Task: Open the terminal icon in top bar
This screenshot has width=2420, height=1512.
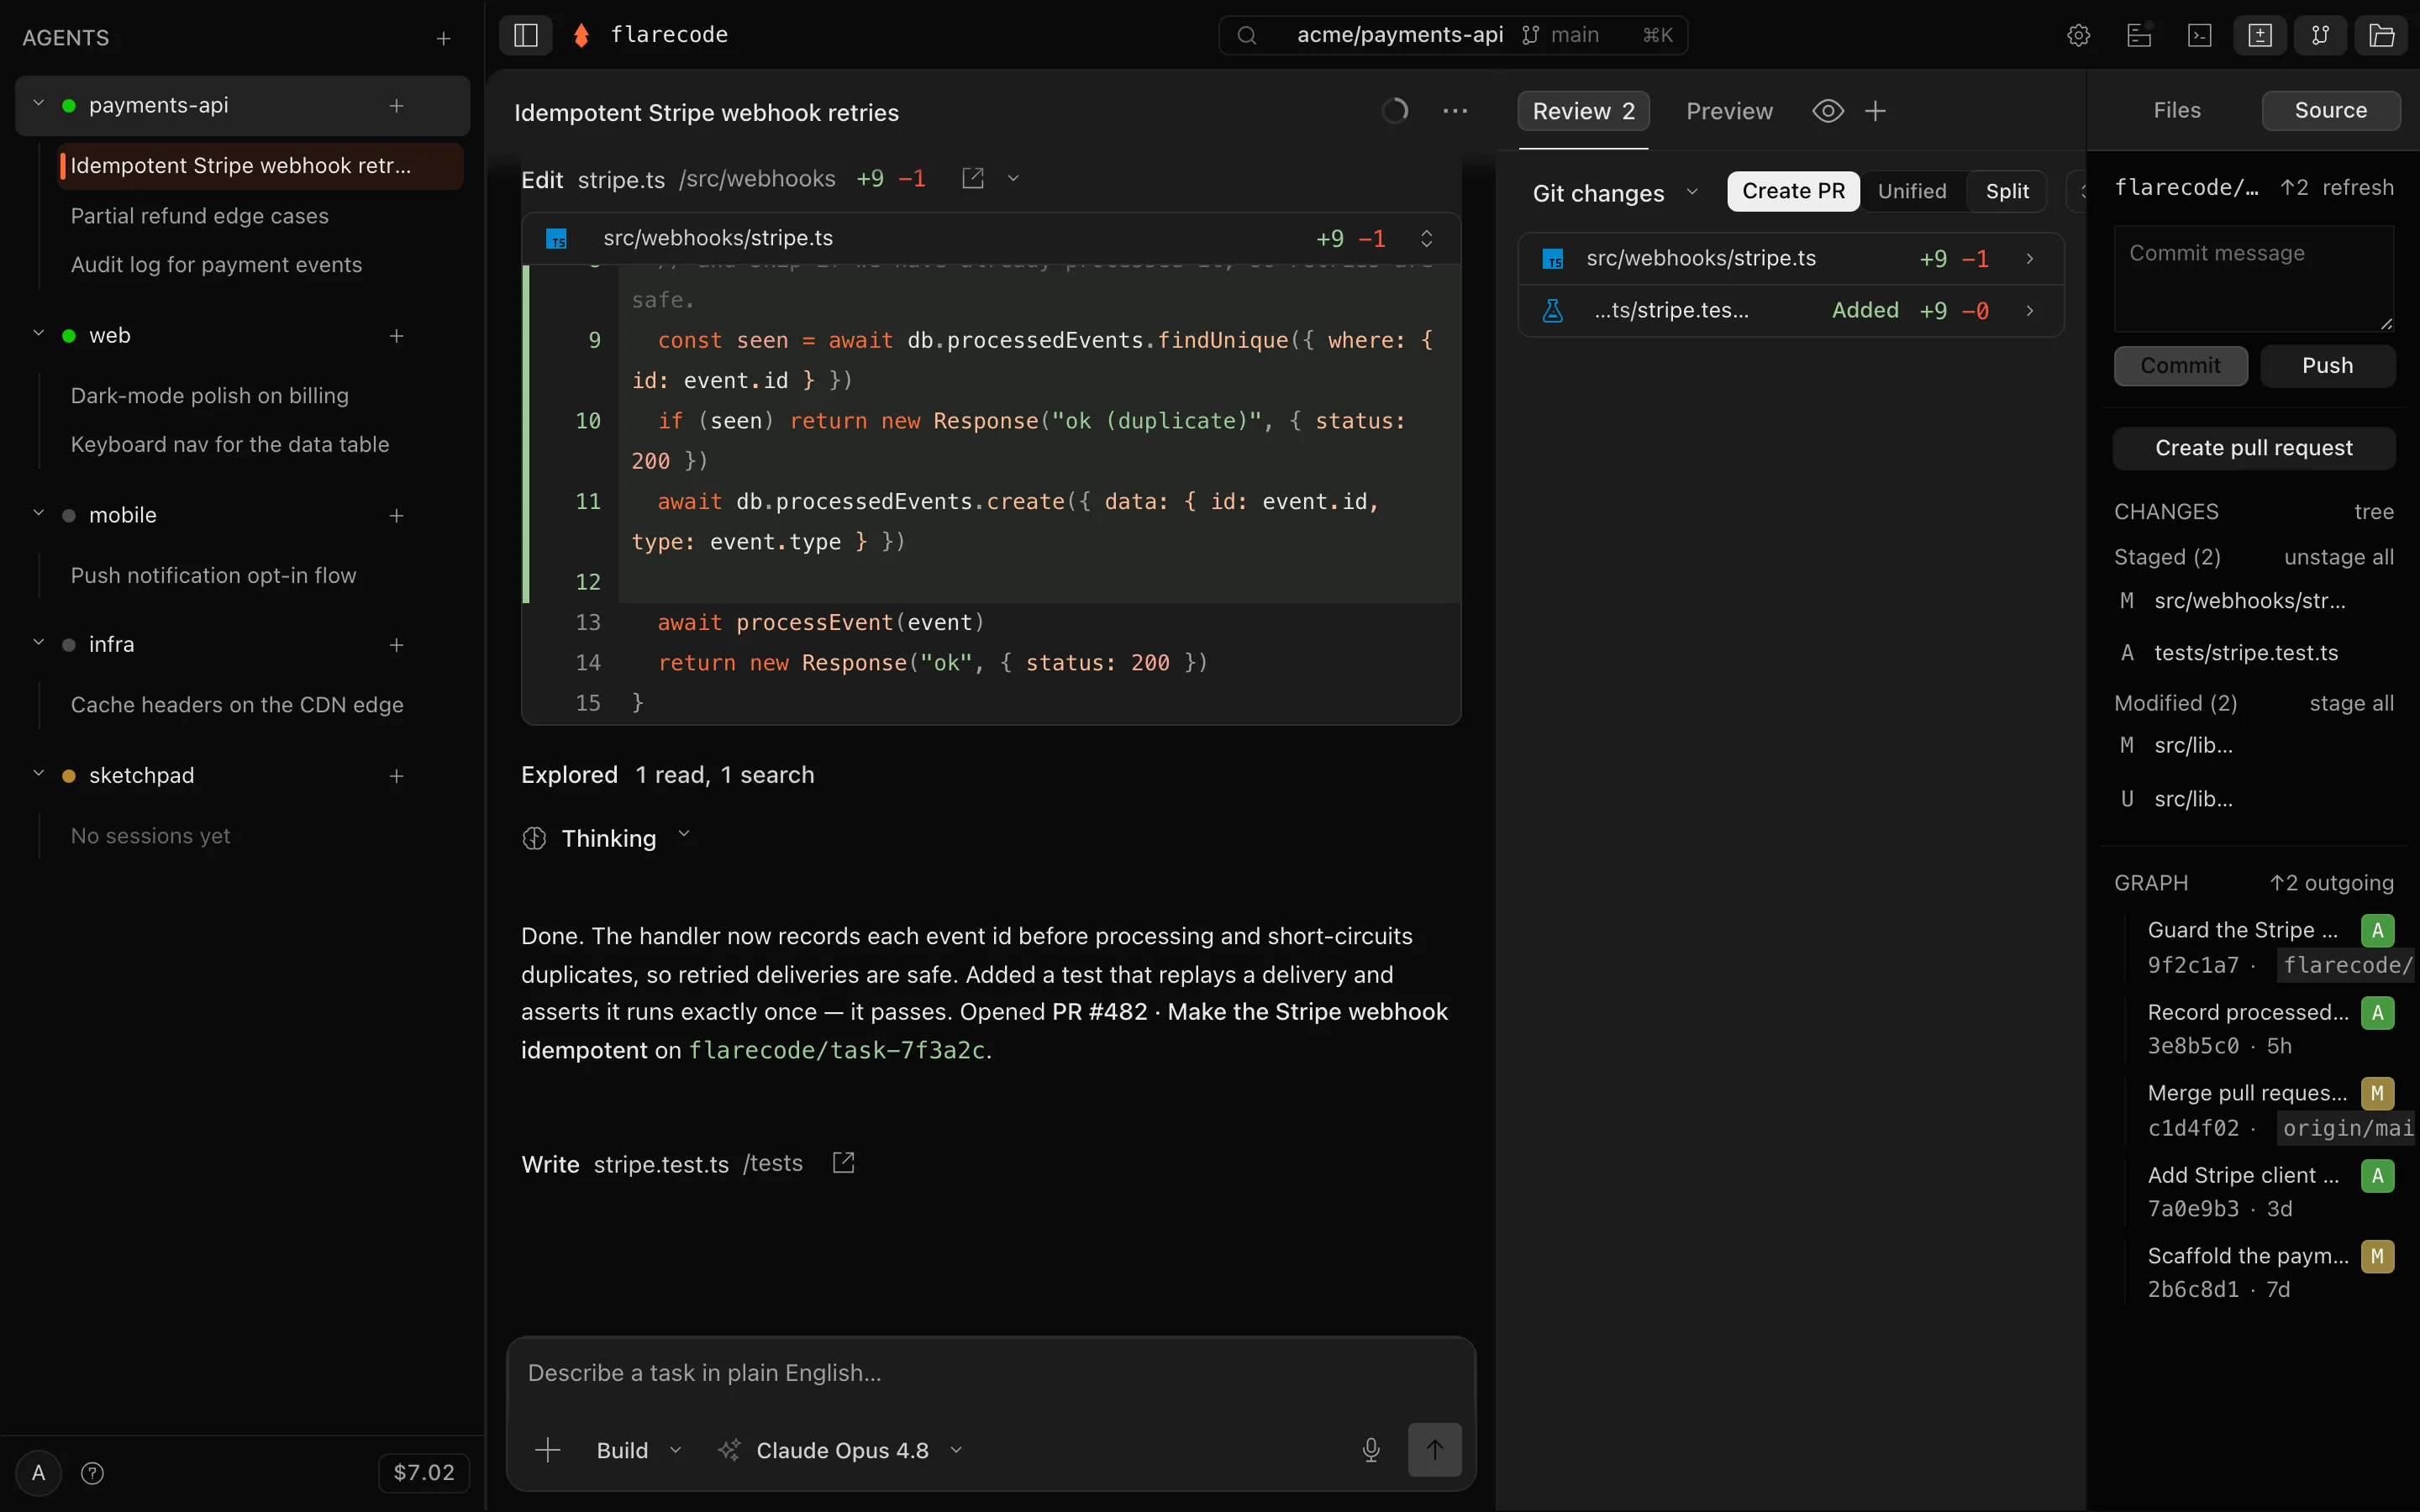Action: (2200, 35)
